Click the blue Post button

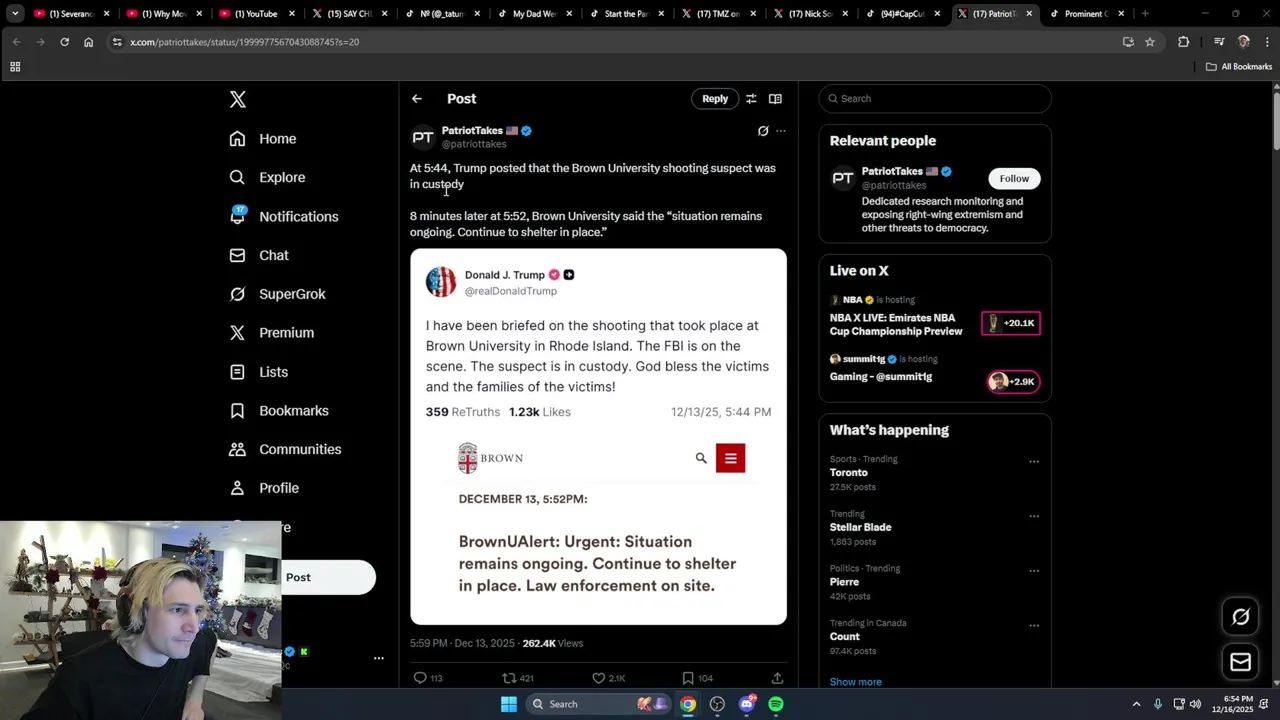click(328, 577)
